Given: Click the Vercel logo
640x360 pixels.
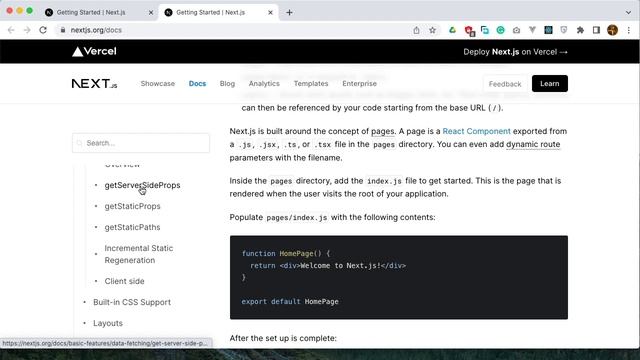Looking at the screenshot, I should coord(94,51).
